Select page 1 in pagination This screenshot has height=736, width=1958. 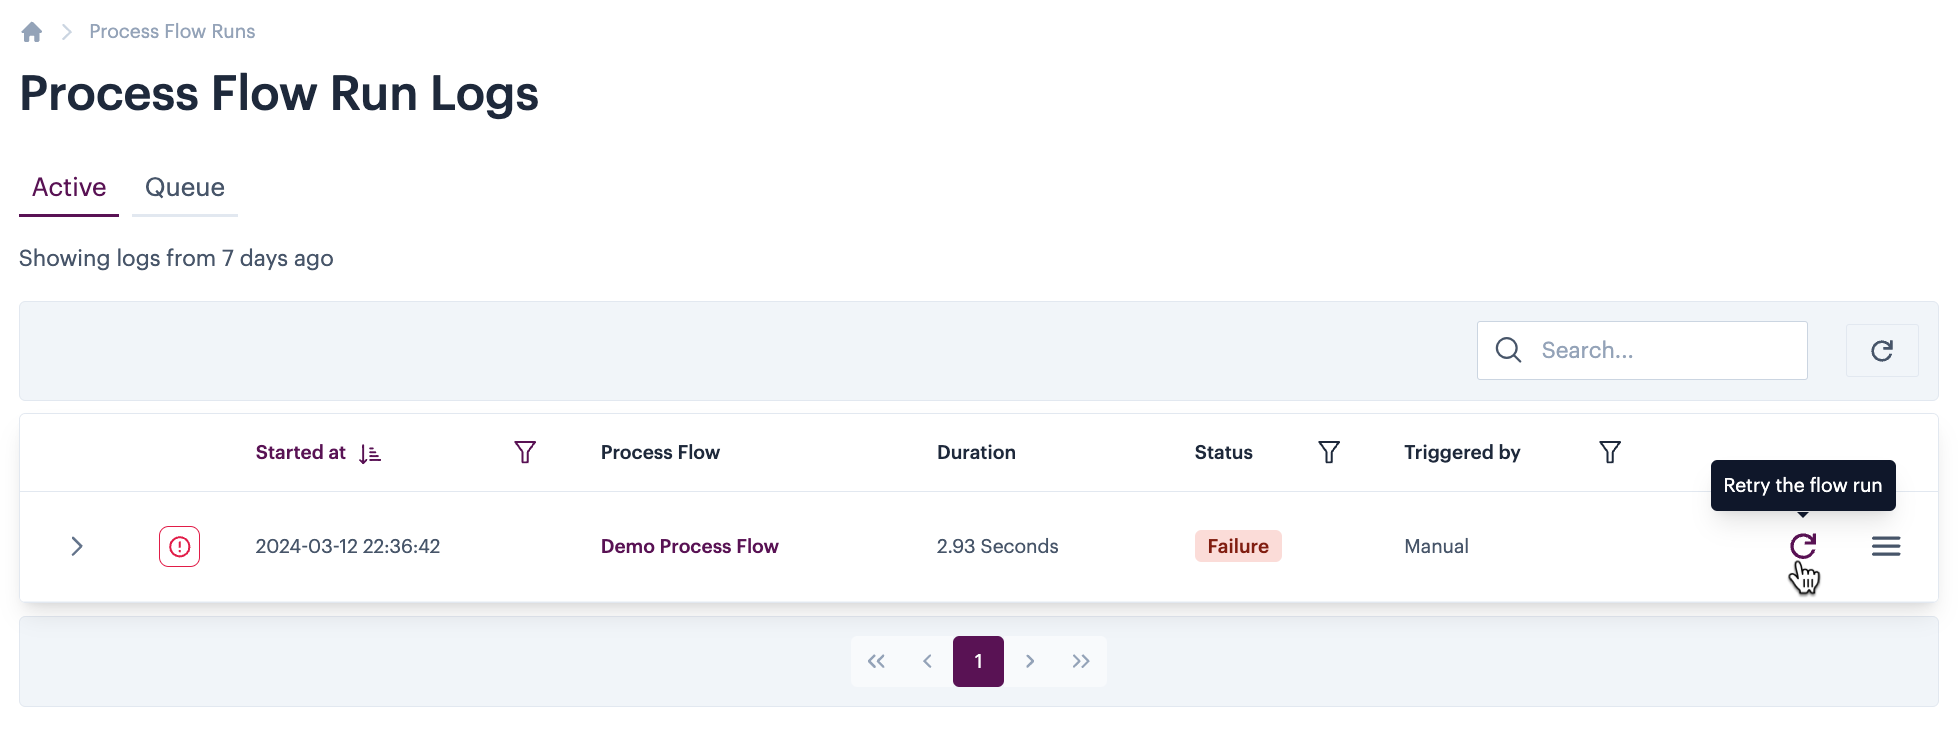(978, 661)
